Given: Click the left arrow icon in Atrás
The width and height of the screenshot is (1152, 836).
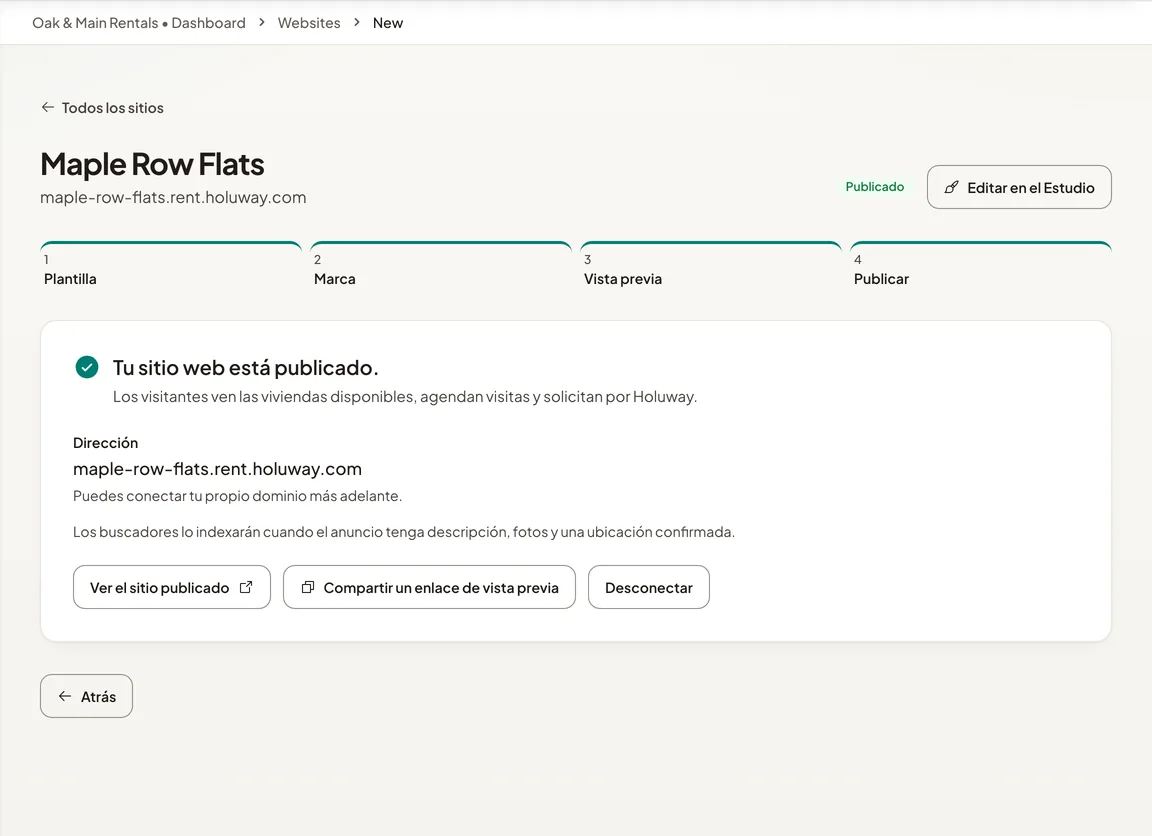Looking at the screenshot, I should (x=65, y=696).
